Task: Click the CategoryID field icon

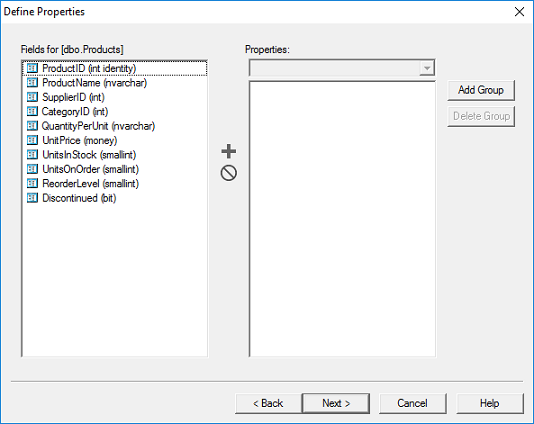Action: [x=32, y=111]
